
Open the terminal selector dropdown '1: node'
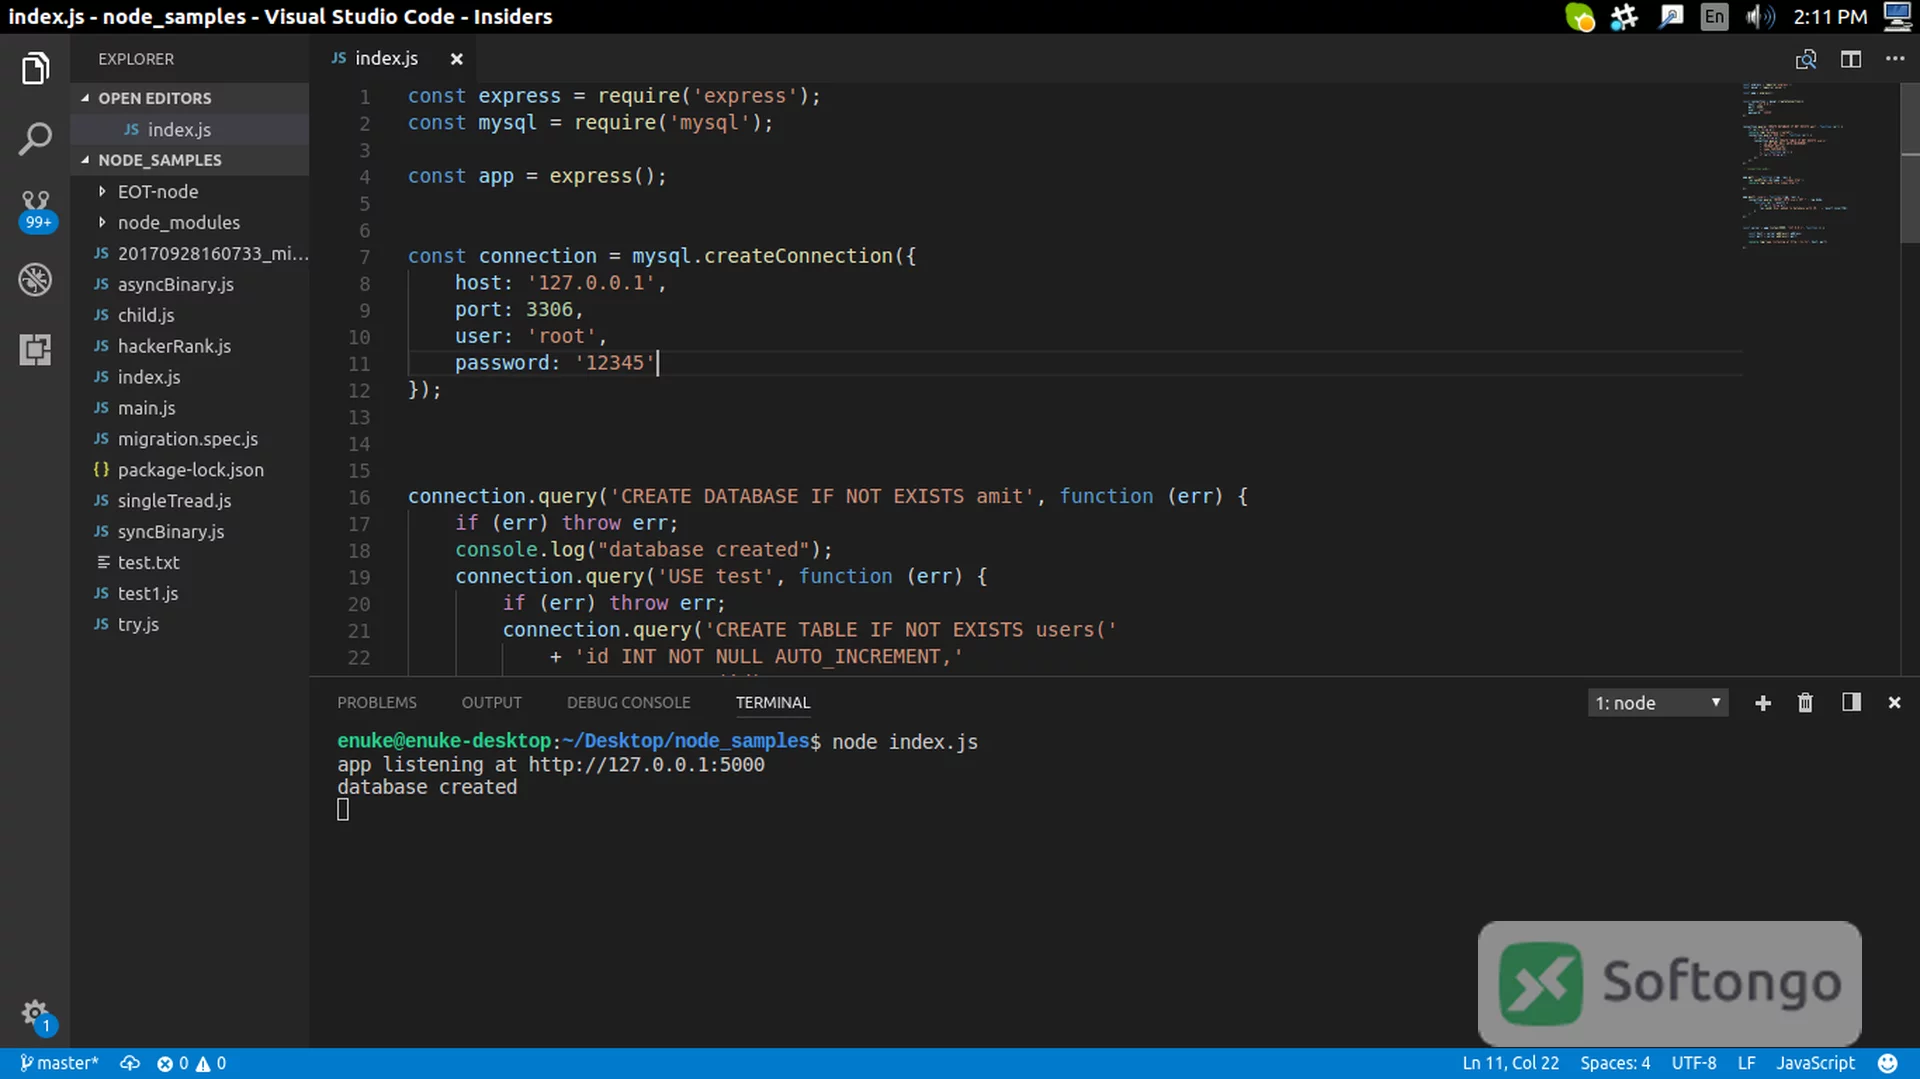coord(1657,703)
